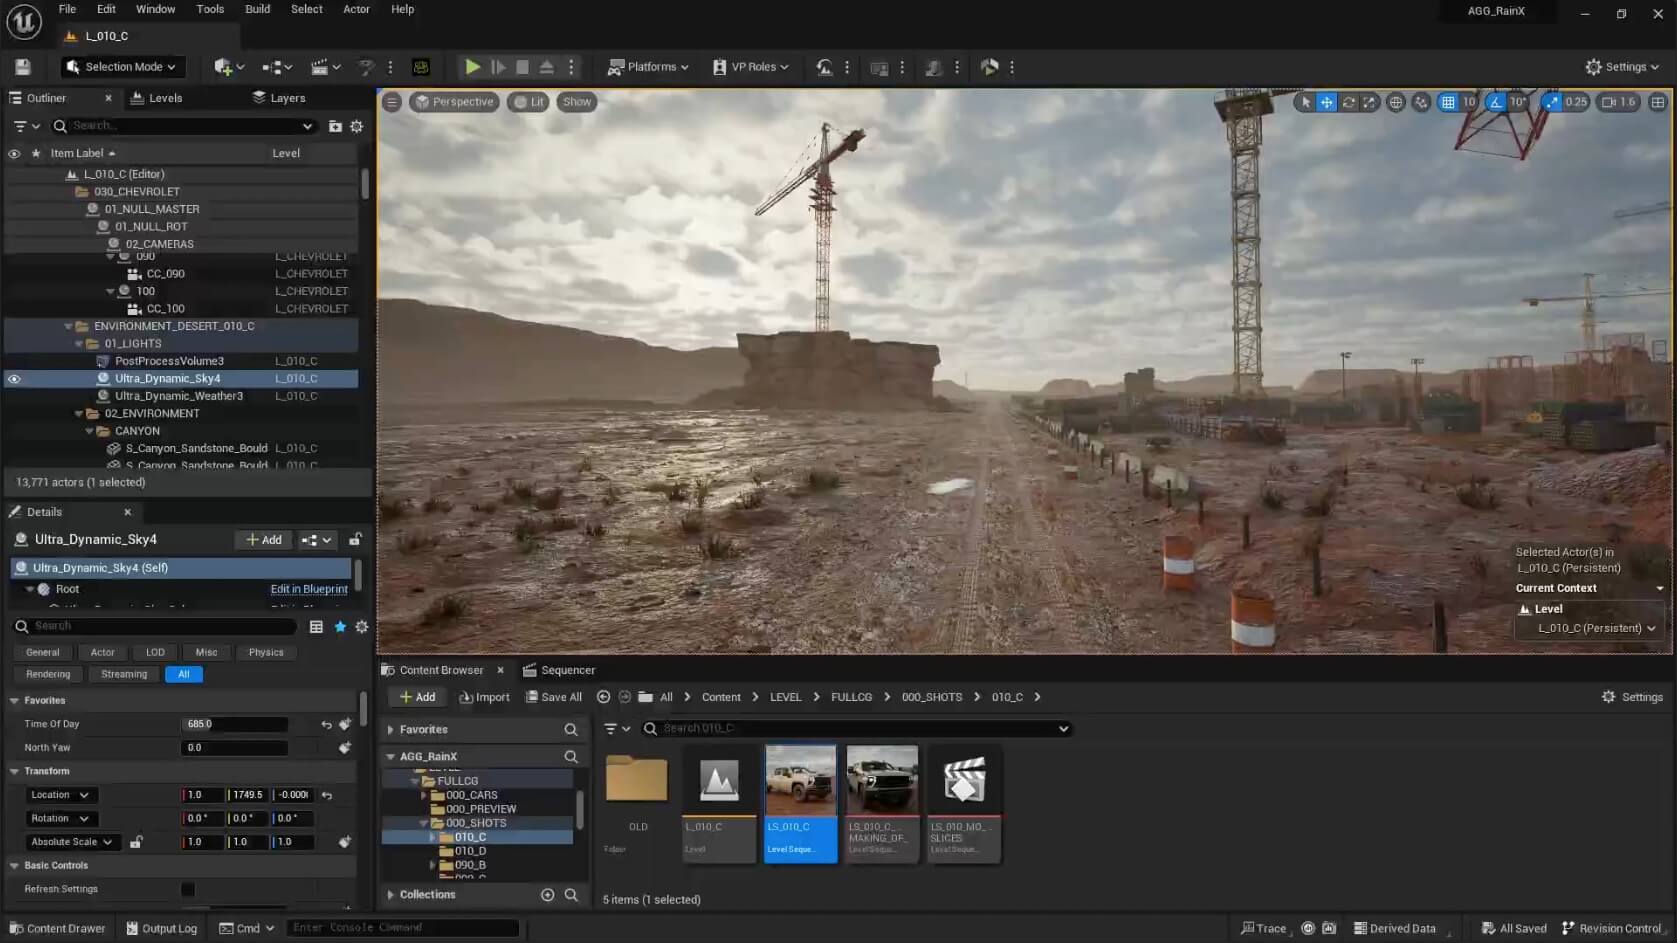This screenshot has width=1677, height=943.
Task: Toggle the world/local coordinate globe icon
Action: [1396, 102]
